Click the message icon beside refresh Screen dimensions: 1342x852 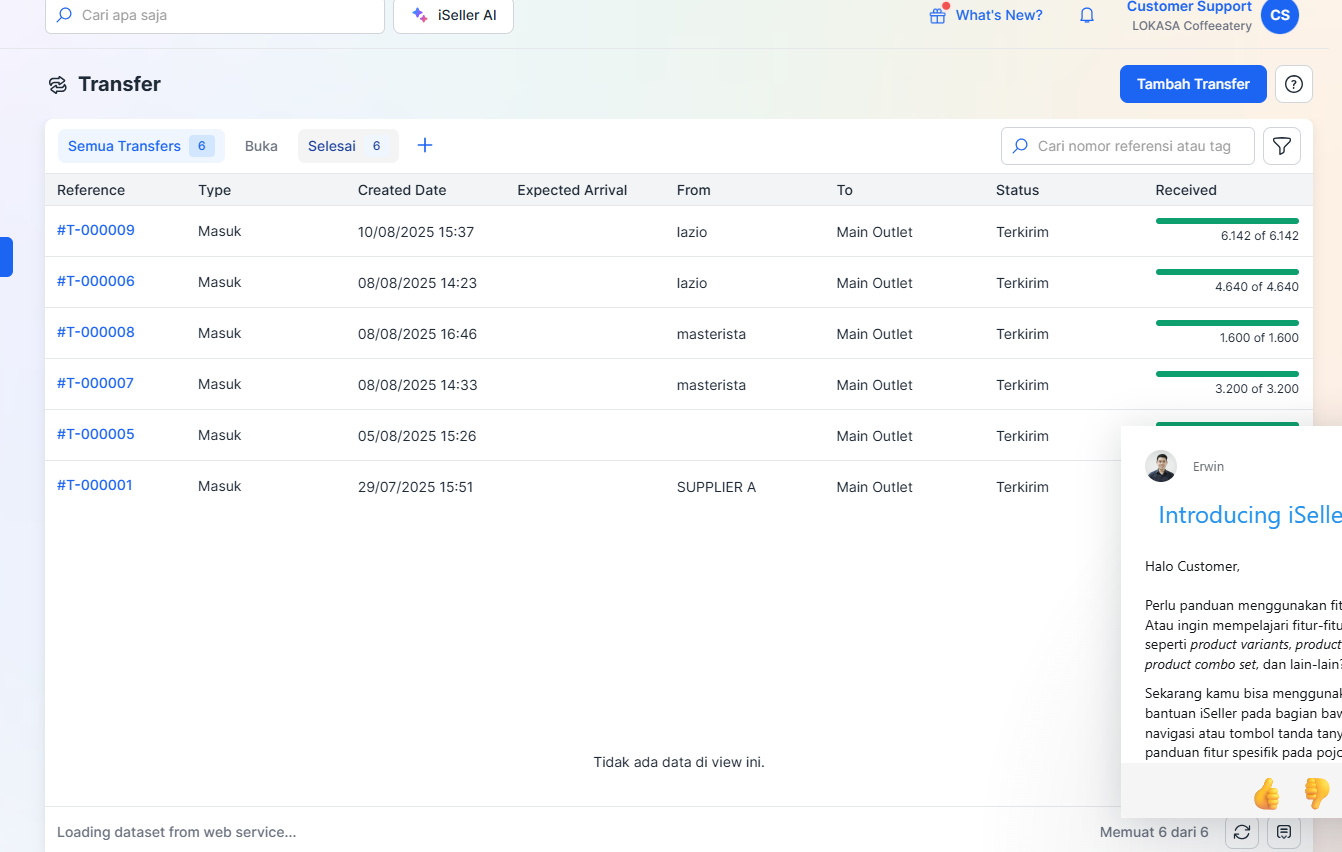click(1284, 831)
